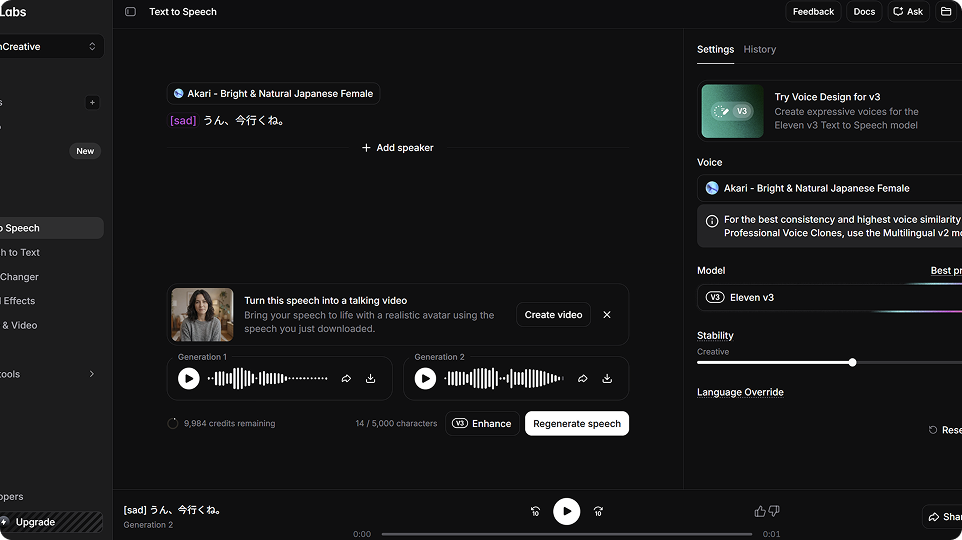Click the Upgrade button
The width and height of the screenshot is (962, 540).
[52, 522]
